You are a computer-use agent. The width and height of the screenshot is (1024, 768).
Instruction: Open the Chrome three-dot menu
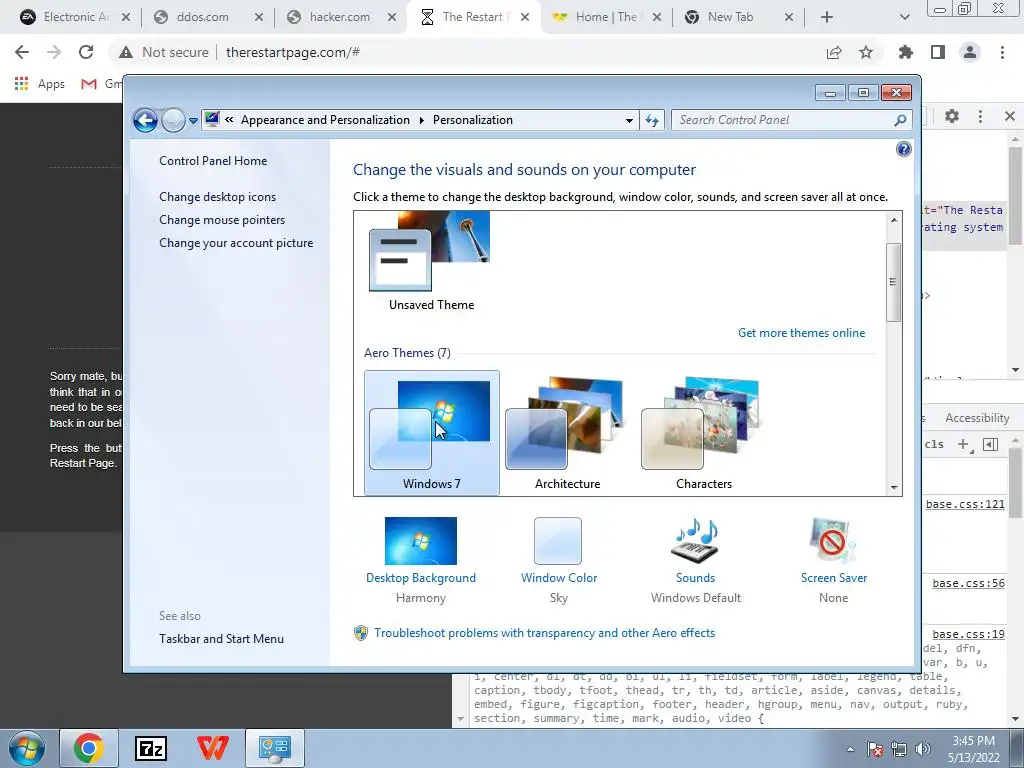point(1002,52)
